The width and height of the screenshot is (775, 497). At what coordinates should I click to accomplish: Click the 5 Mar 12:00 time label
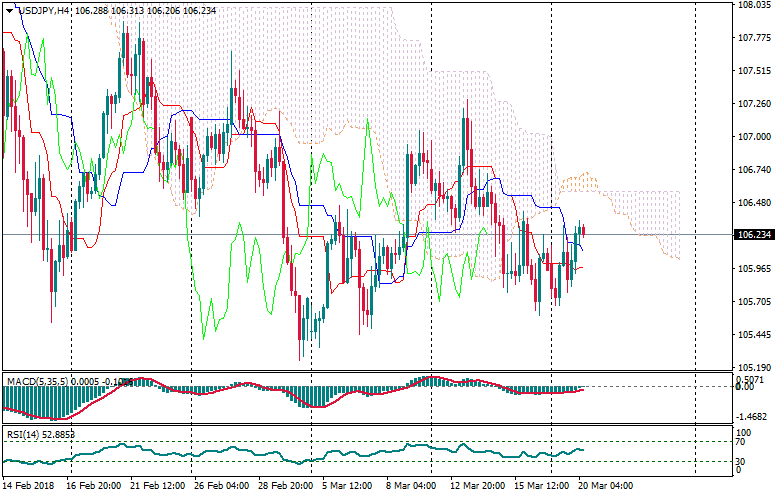(346, 486)
